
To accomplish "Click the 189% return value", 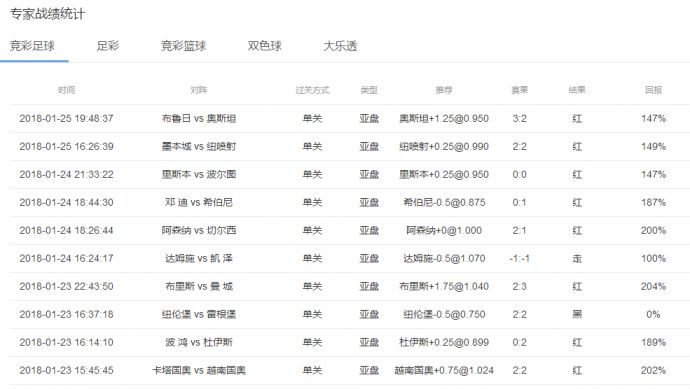I will coord(653,342).
